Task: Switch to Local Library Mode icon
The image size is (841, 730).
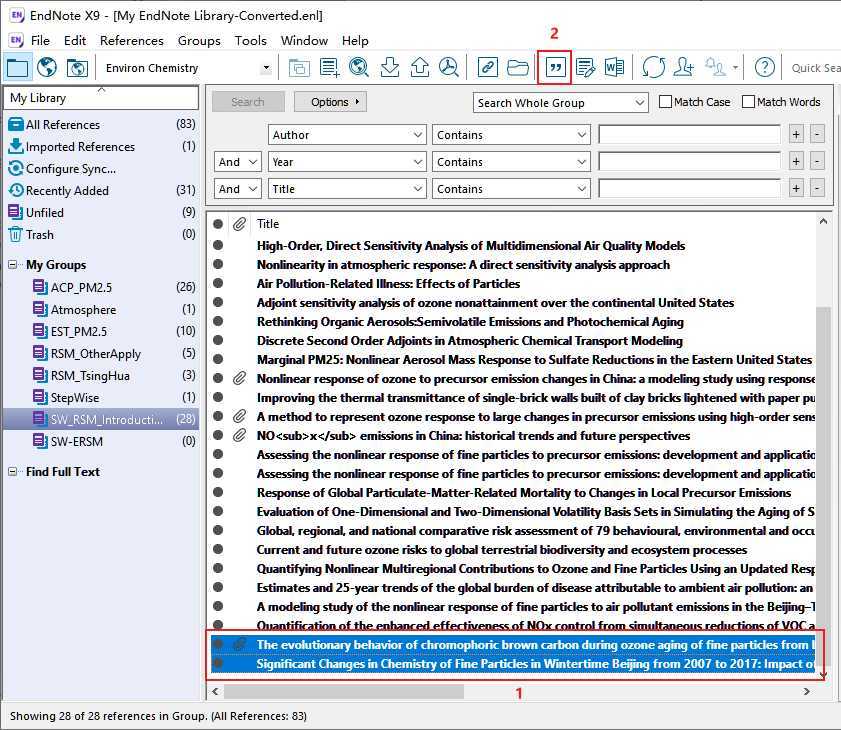Action: (17, 68)
